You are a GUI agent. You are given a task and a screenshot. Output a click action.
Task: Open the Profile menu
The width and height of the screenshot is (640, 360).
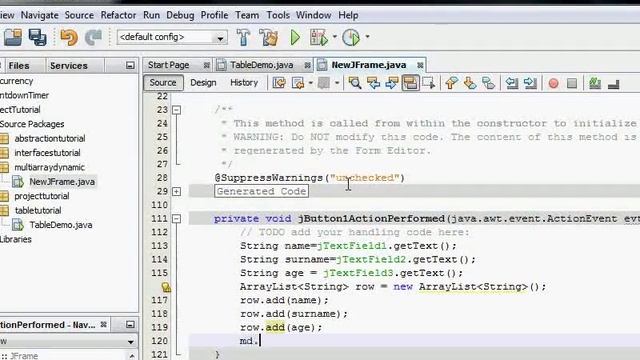(x=214, y=16)
